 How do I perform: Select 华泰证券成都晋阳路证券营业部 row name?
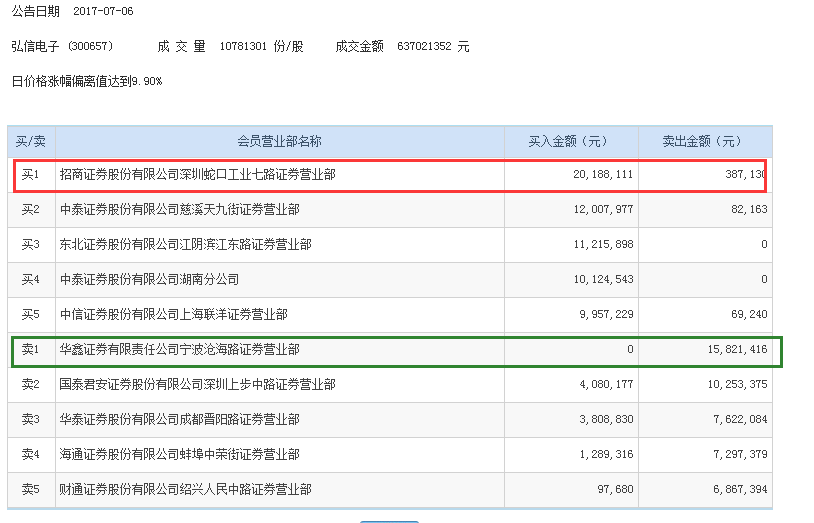[x=180, y=419]
